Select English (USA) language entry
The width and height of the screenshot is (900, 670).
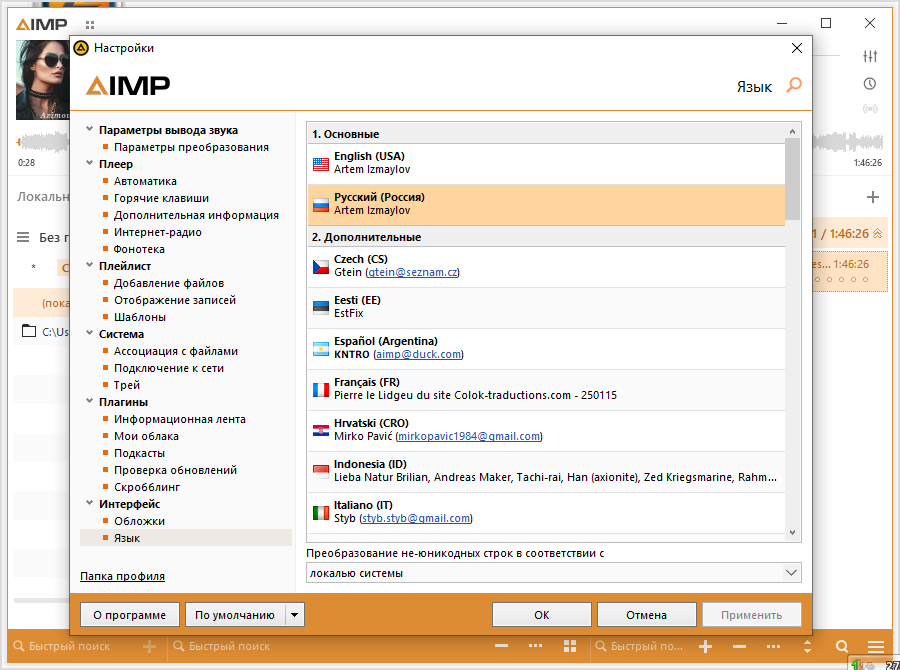coord(545,163)
